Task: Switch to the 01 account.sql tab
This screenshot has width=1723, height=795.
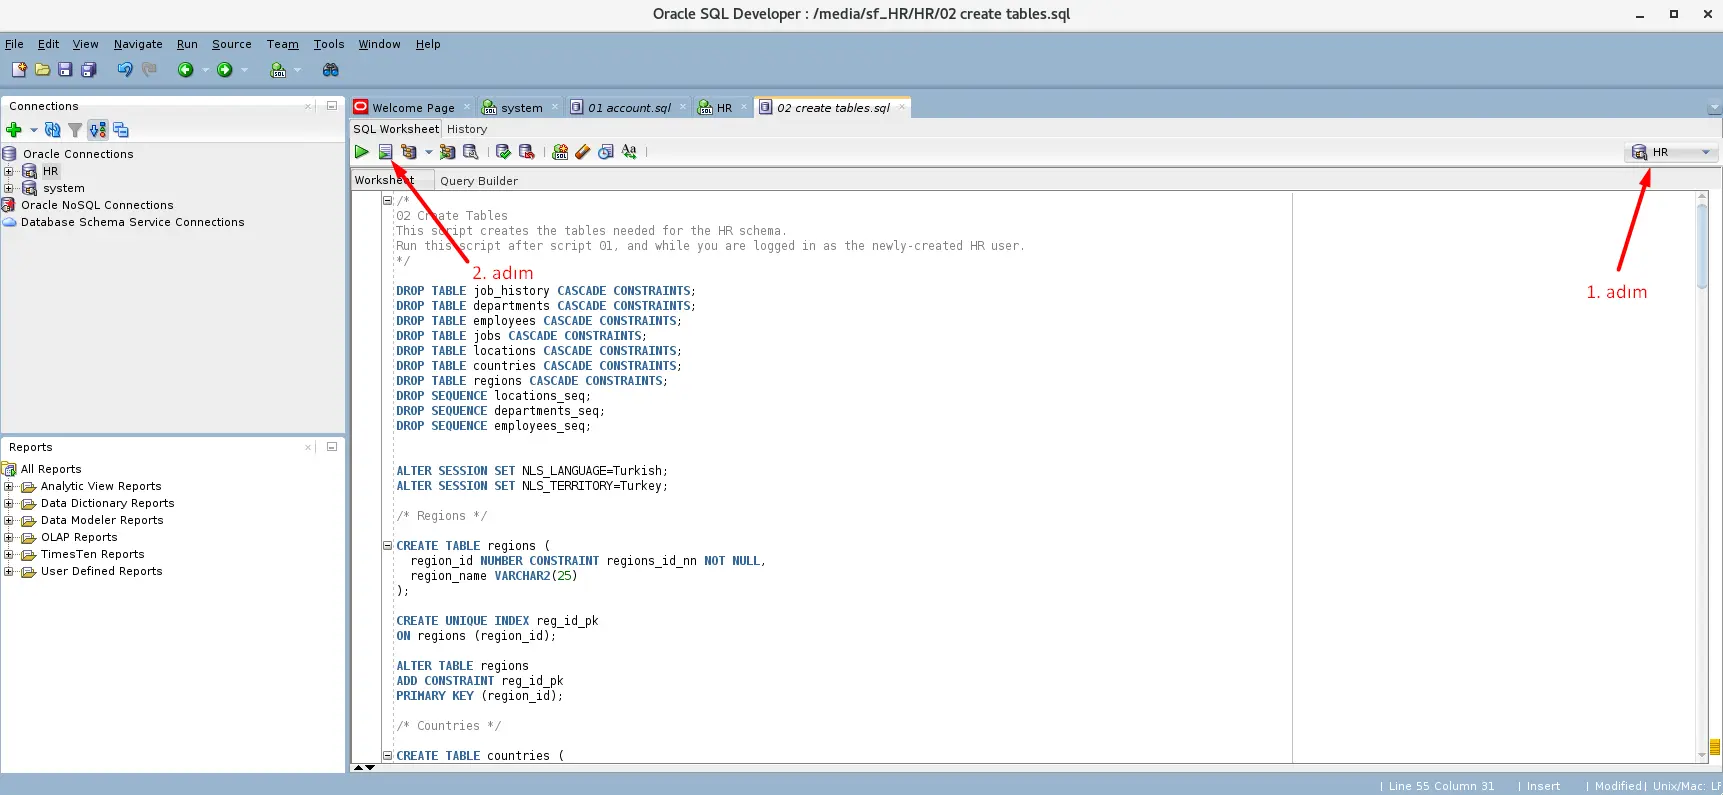Action: click(628, 108)
